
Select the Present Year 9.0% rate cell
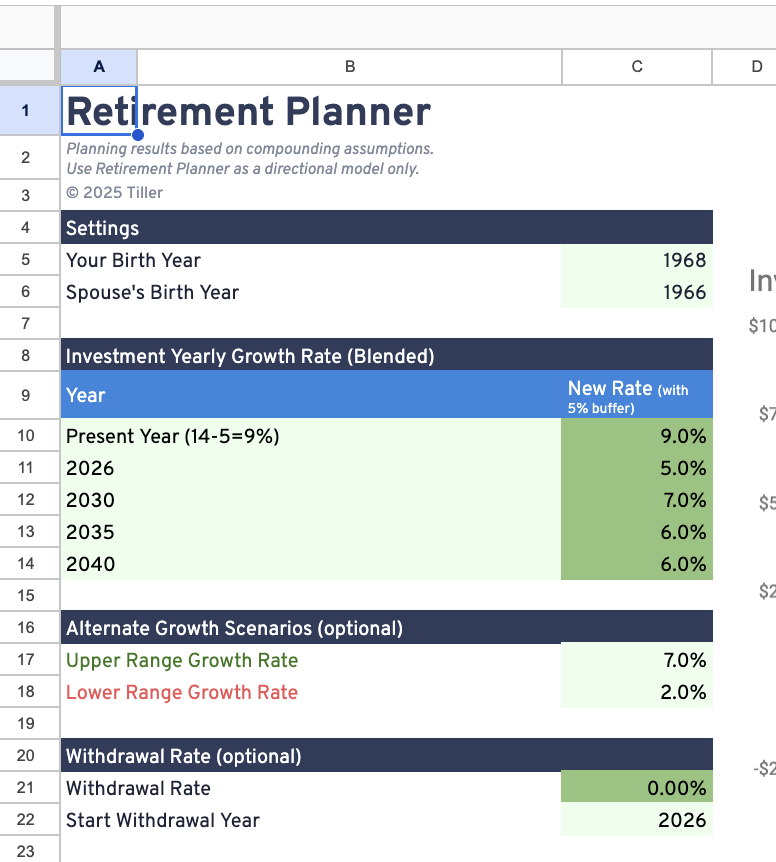637,436
